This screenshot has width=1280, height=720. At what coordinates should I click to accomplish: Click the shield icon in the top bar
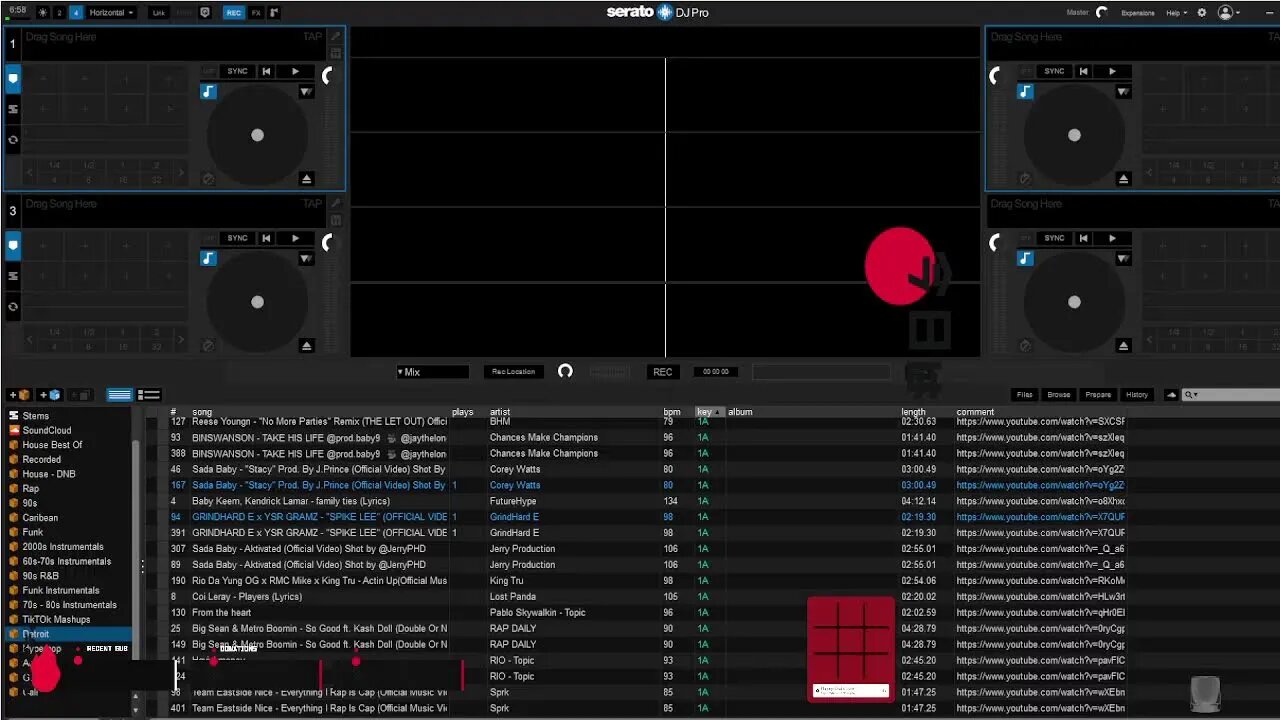(x=205, y=12)
